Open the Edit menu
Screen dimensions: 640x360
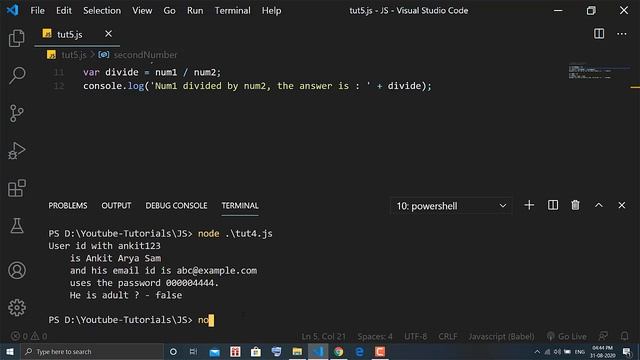(64, 11)
